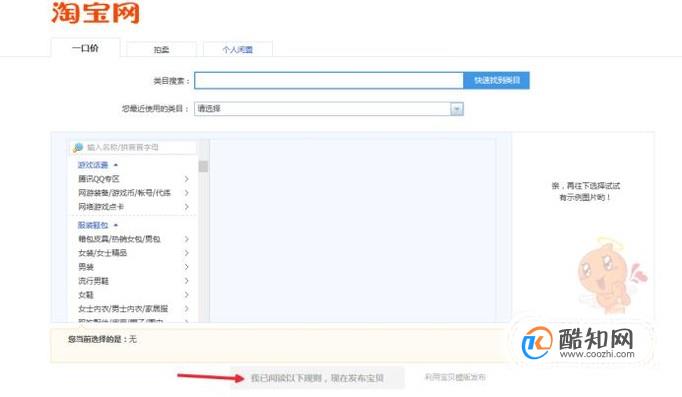Open the recently used category dropdown
The width and height of the screenshot is (682, 397).
pyautogui.click(x=329, y=109)
